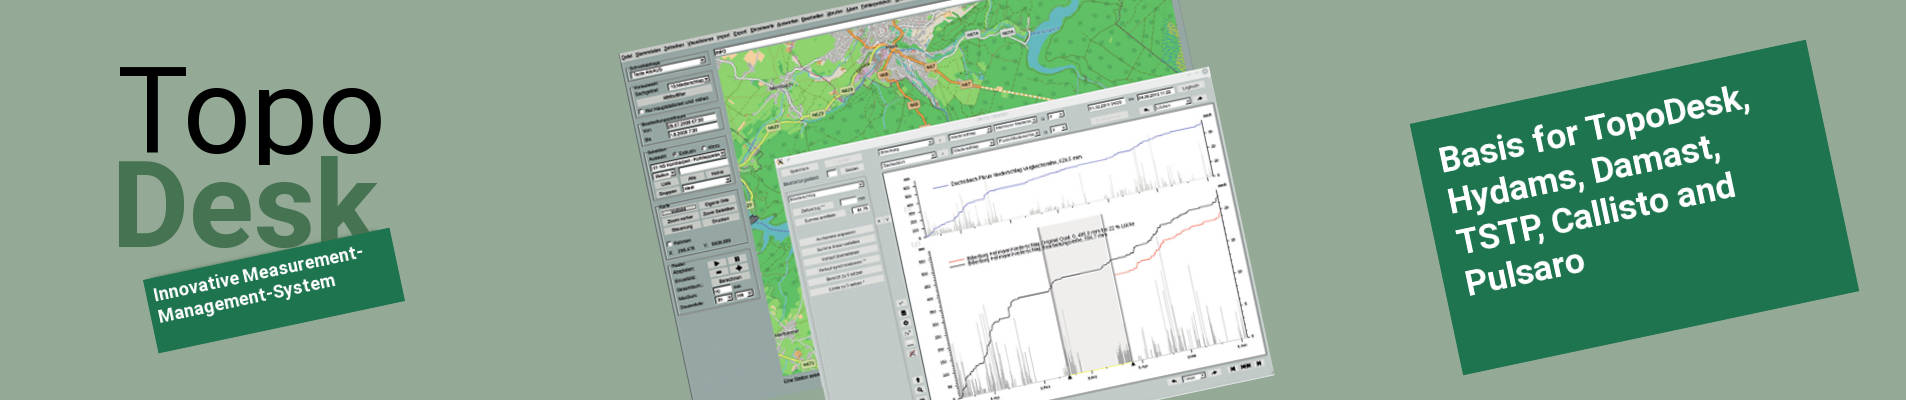
Task: Open the 'Datei' menu in the map window
Action: click(x=627, y=55)
